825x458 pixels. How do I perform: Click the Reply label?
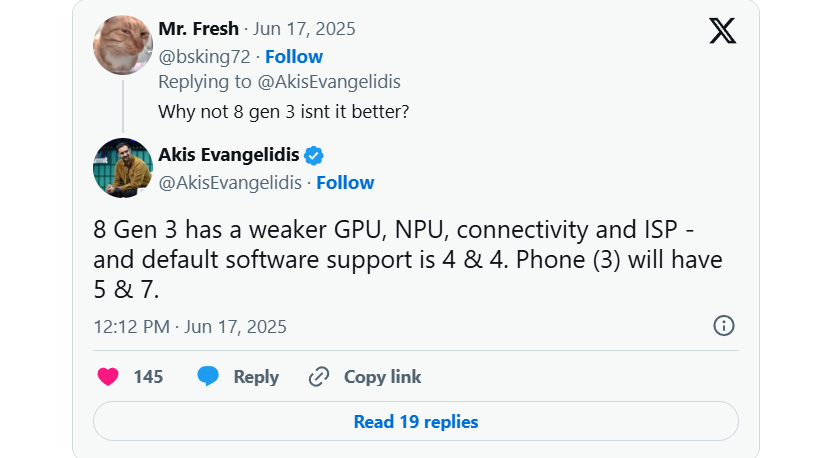click(x=256, y=377)
